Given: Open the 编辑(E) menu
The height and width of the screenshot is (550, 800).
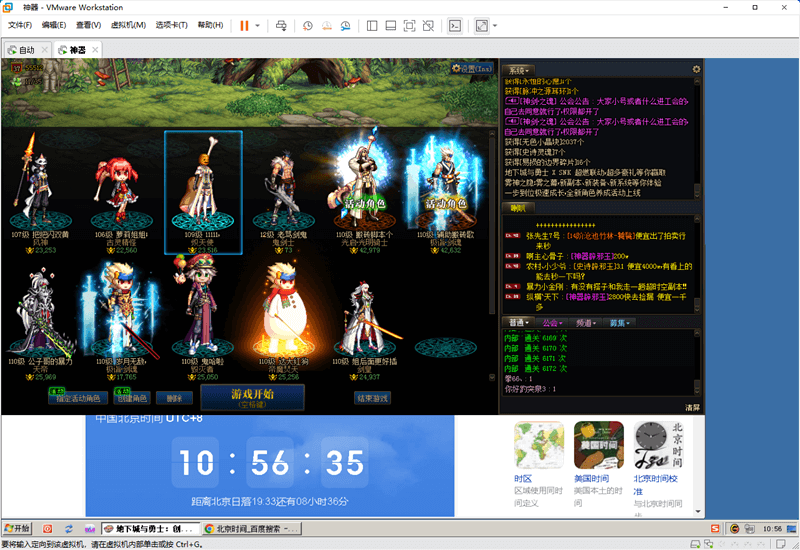Looking at the screenshot, I should point(54,25).
